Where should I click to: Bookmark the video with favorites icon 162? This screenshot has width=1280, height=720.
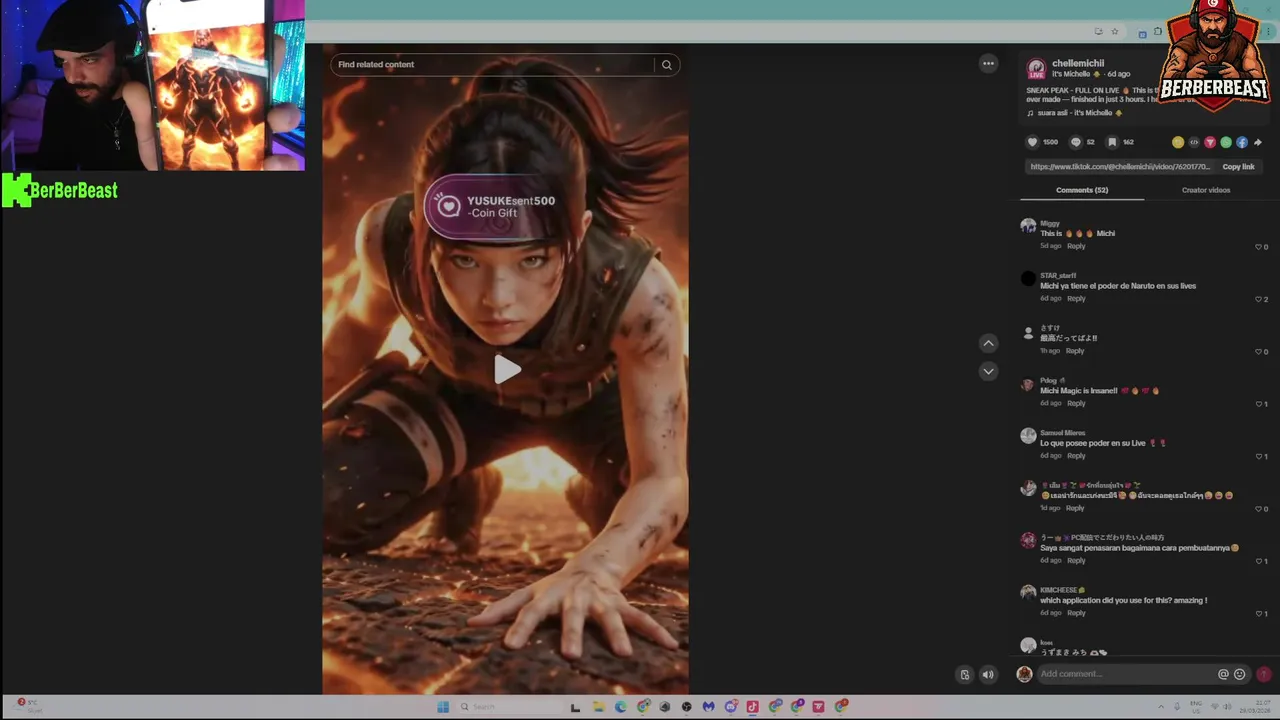1111,142
